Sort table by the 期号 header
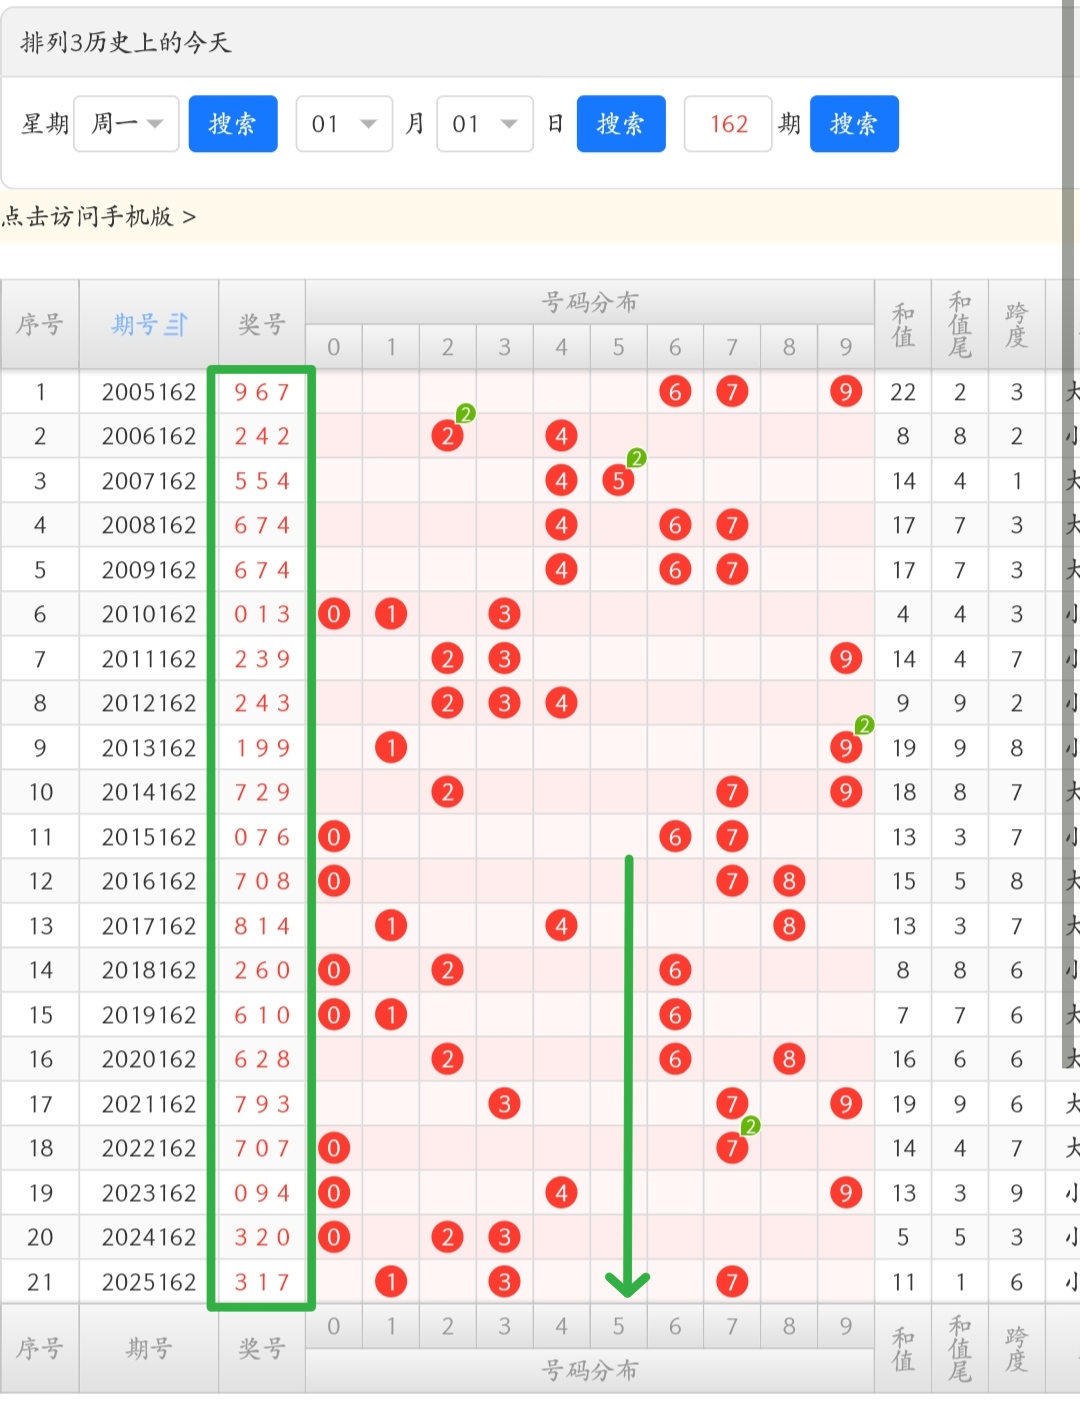The width and height of the screenshot is (1080, 1404). tap(149, 325)
